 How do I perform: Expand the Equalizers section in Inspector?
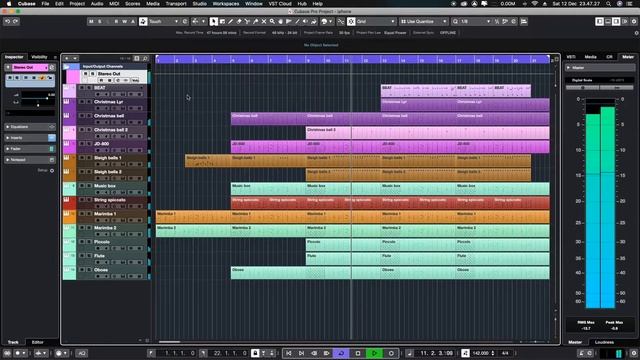point(29,127)
